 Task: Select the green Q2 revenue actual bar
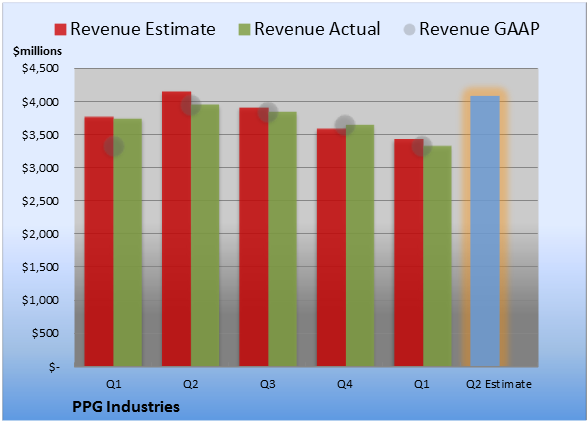[x=205, y=235]
